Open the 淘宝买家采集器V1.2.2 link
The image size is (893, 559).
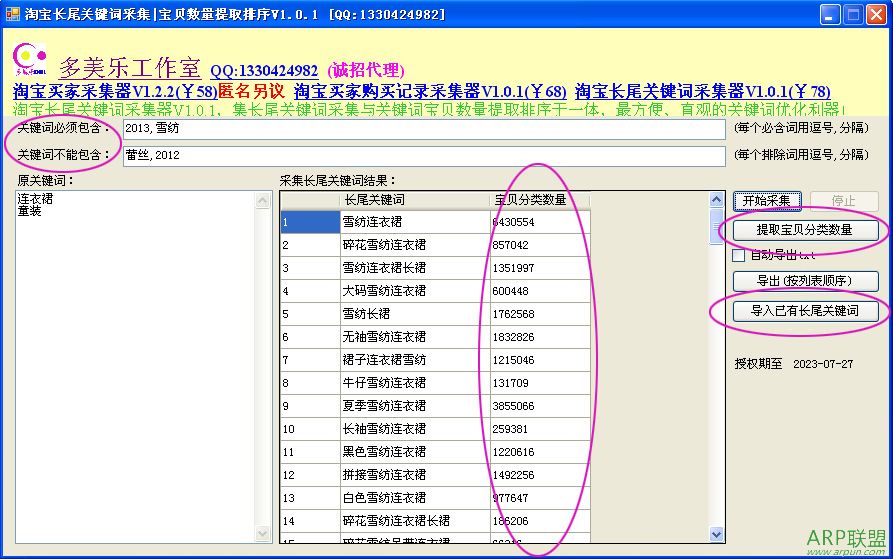click(114, 91)
